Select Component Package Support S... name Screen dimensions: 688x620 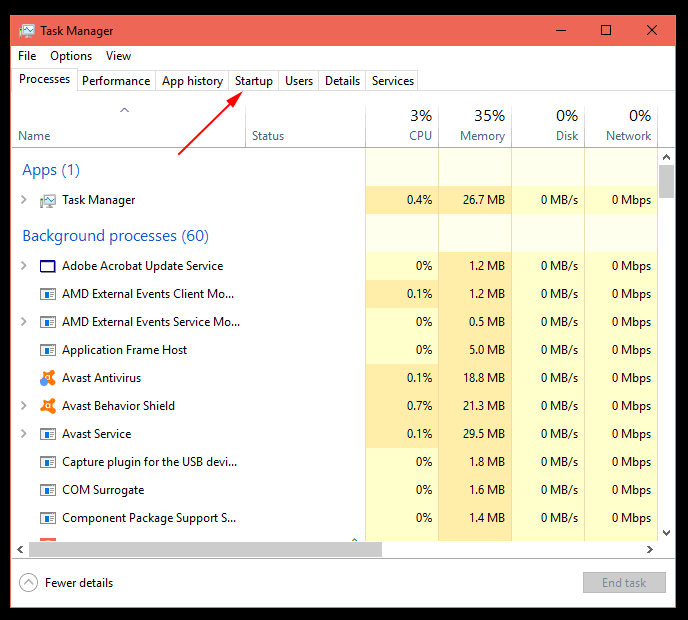[149, 518]
